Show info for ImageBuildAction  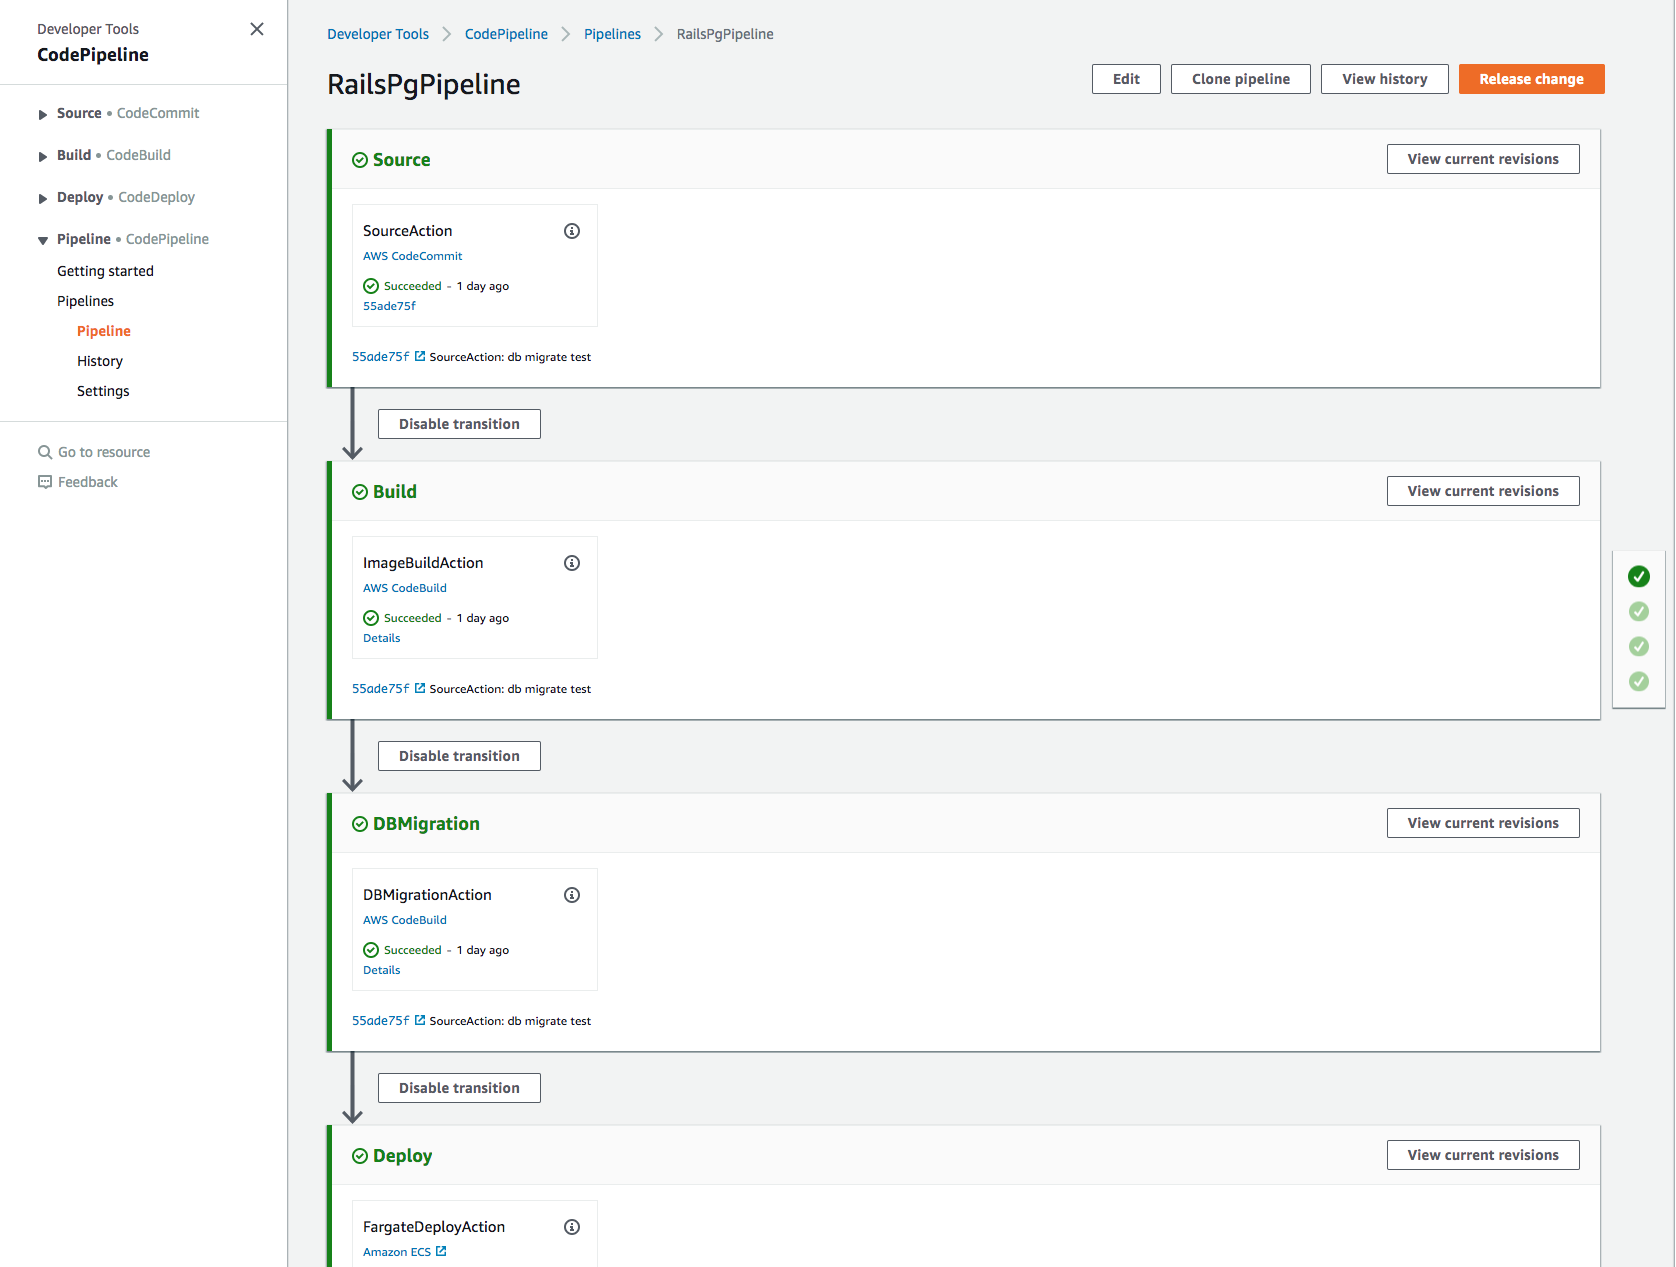(x=572, y=563)
